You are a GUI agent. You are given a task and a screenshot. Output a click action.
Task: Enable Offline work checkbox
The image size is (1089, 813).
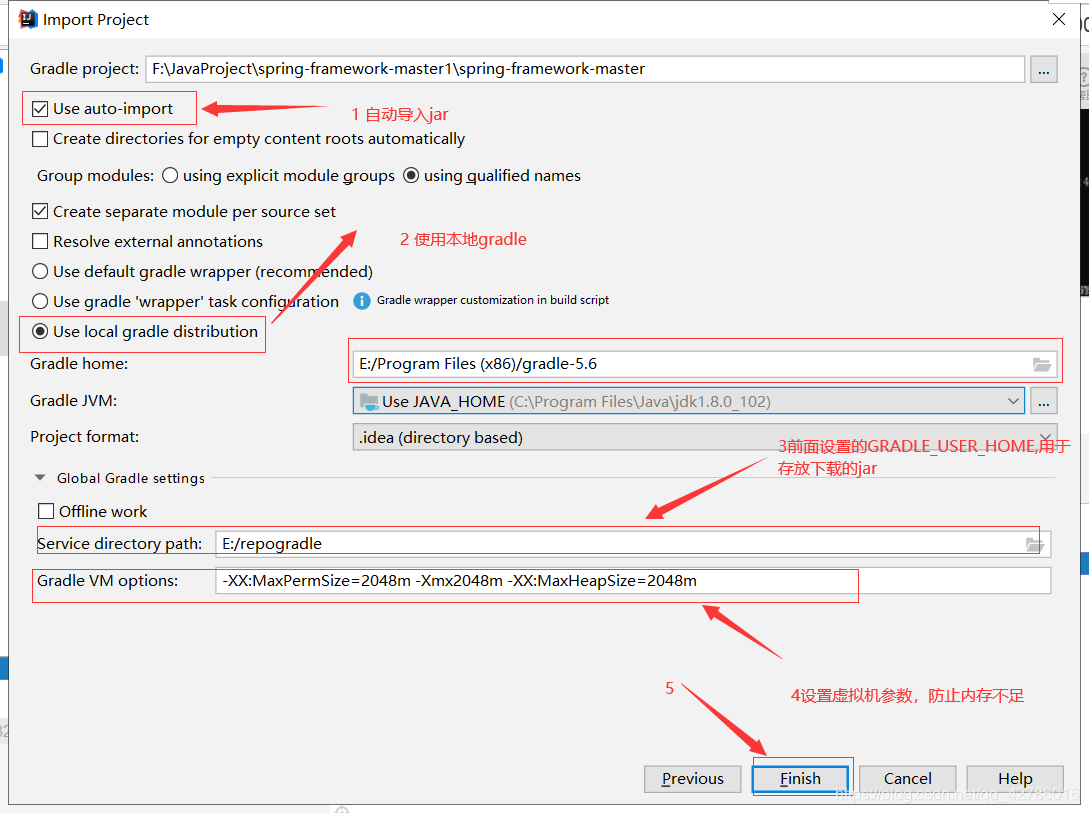pos(46,512)
